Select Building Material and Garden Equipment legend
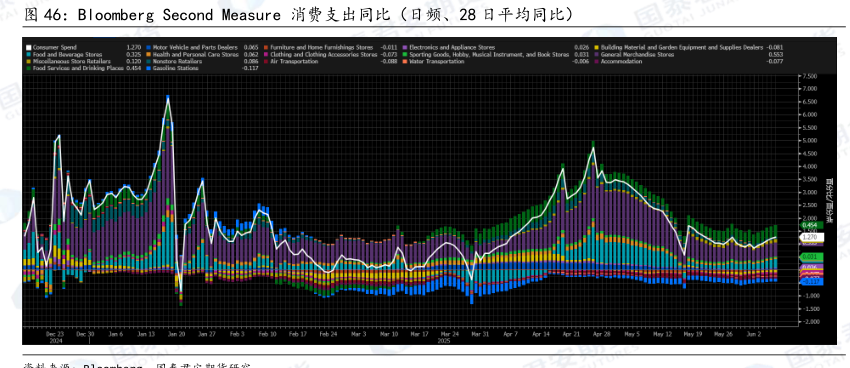This screenshot has height=368, width=850. click(x=681, y=48)
